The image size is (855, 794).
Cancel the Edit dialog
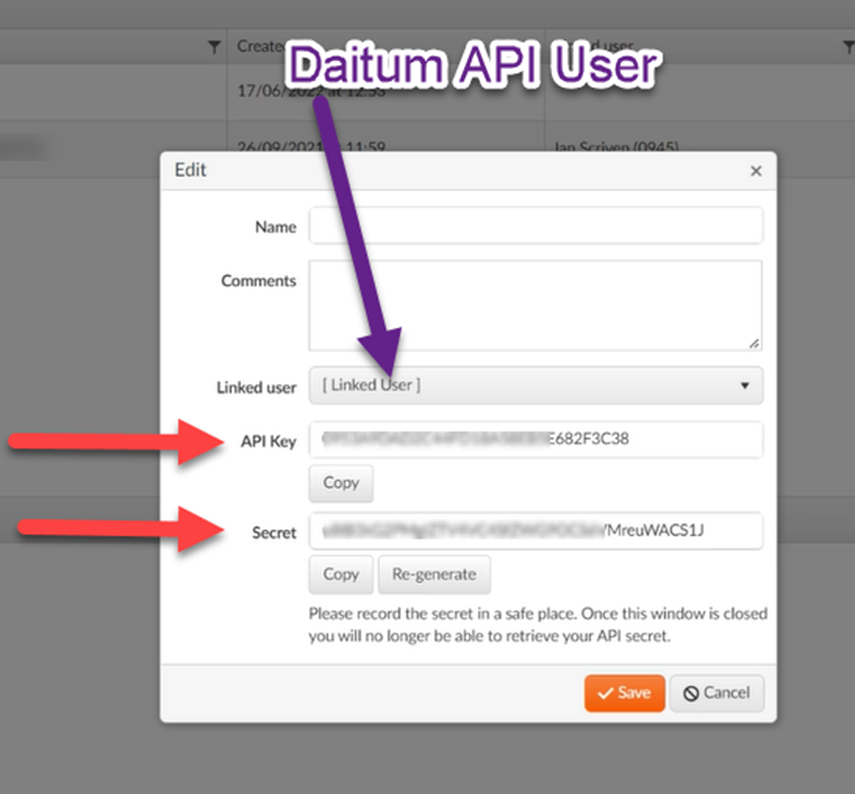pos(716,693)
